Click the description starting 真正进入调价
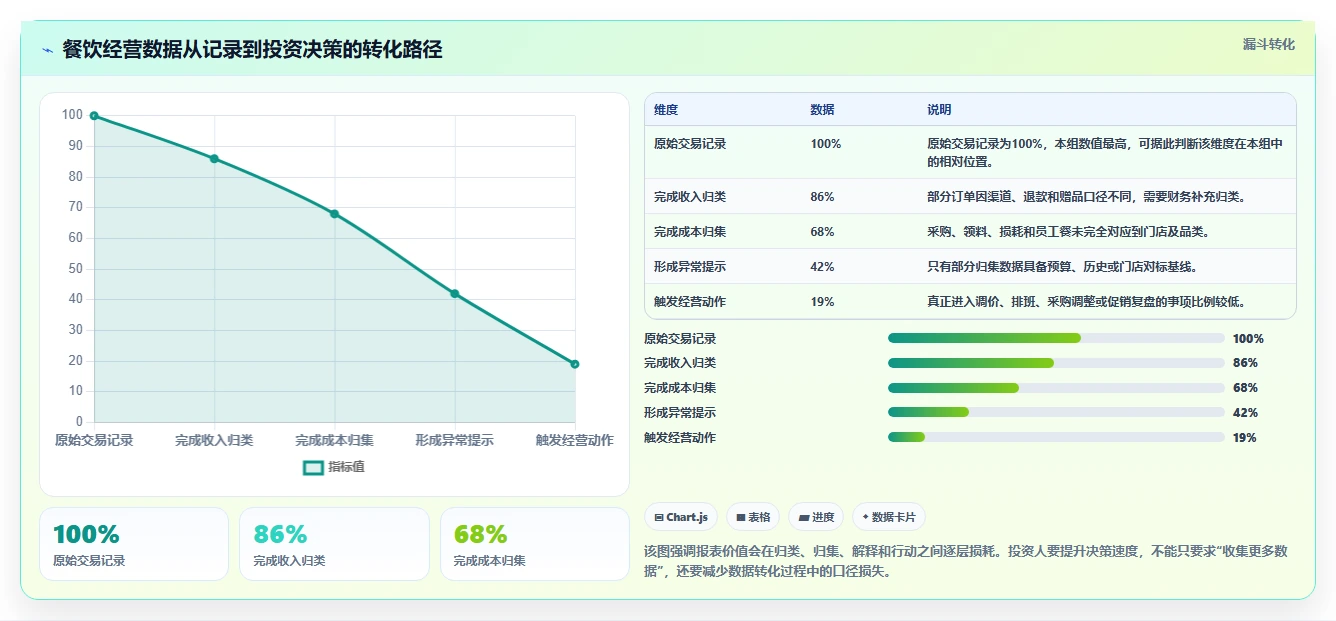 point(1087,302)
